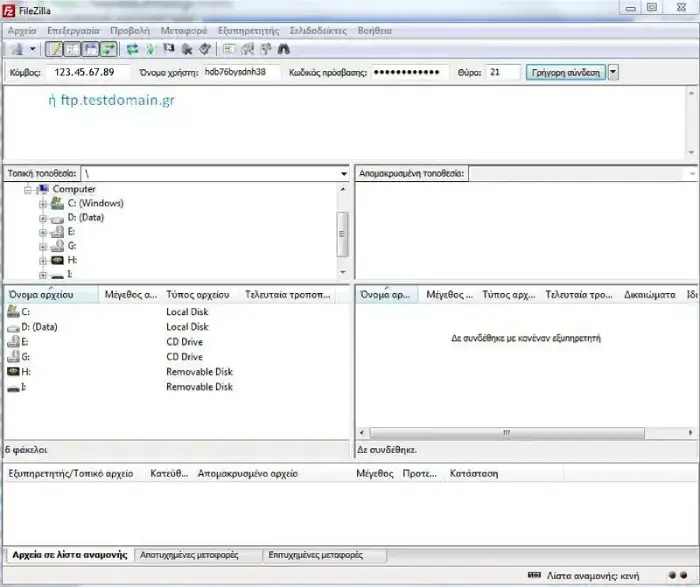Click the process queue toolbar icon
This screenshot has height=587, width=700.
tap(150, 49)
